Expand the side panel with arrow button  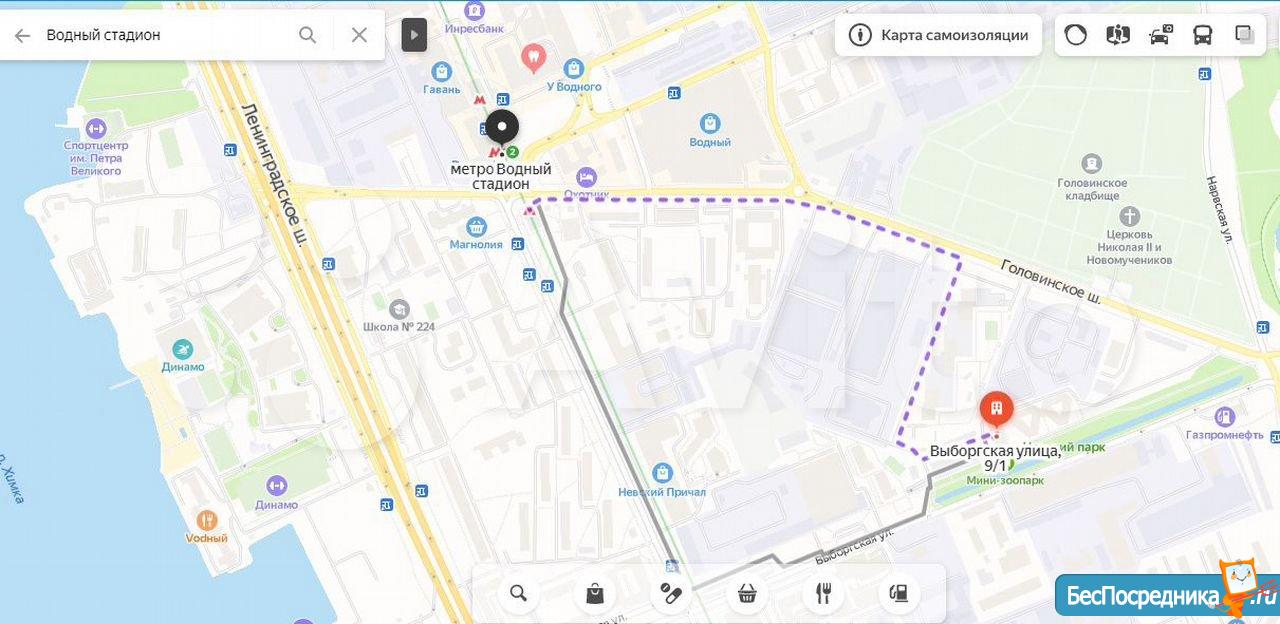pos(414,35)
